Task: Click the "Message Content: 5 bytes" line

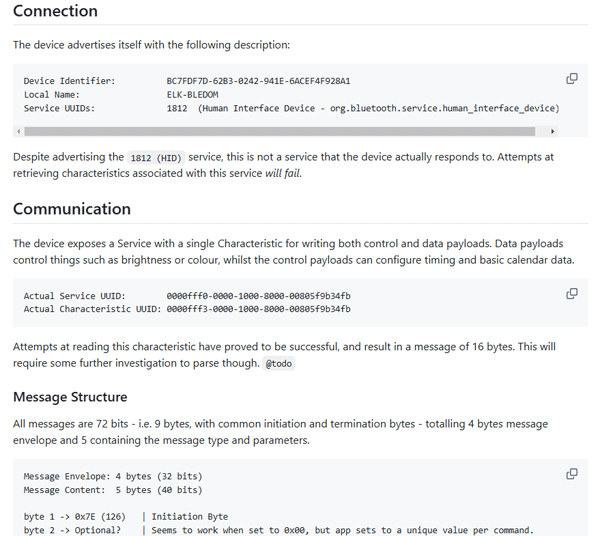Action: click(x=112, y=490)
